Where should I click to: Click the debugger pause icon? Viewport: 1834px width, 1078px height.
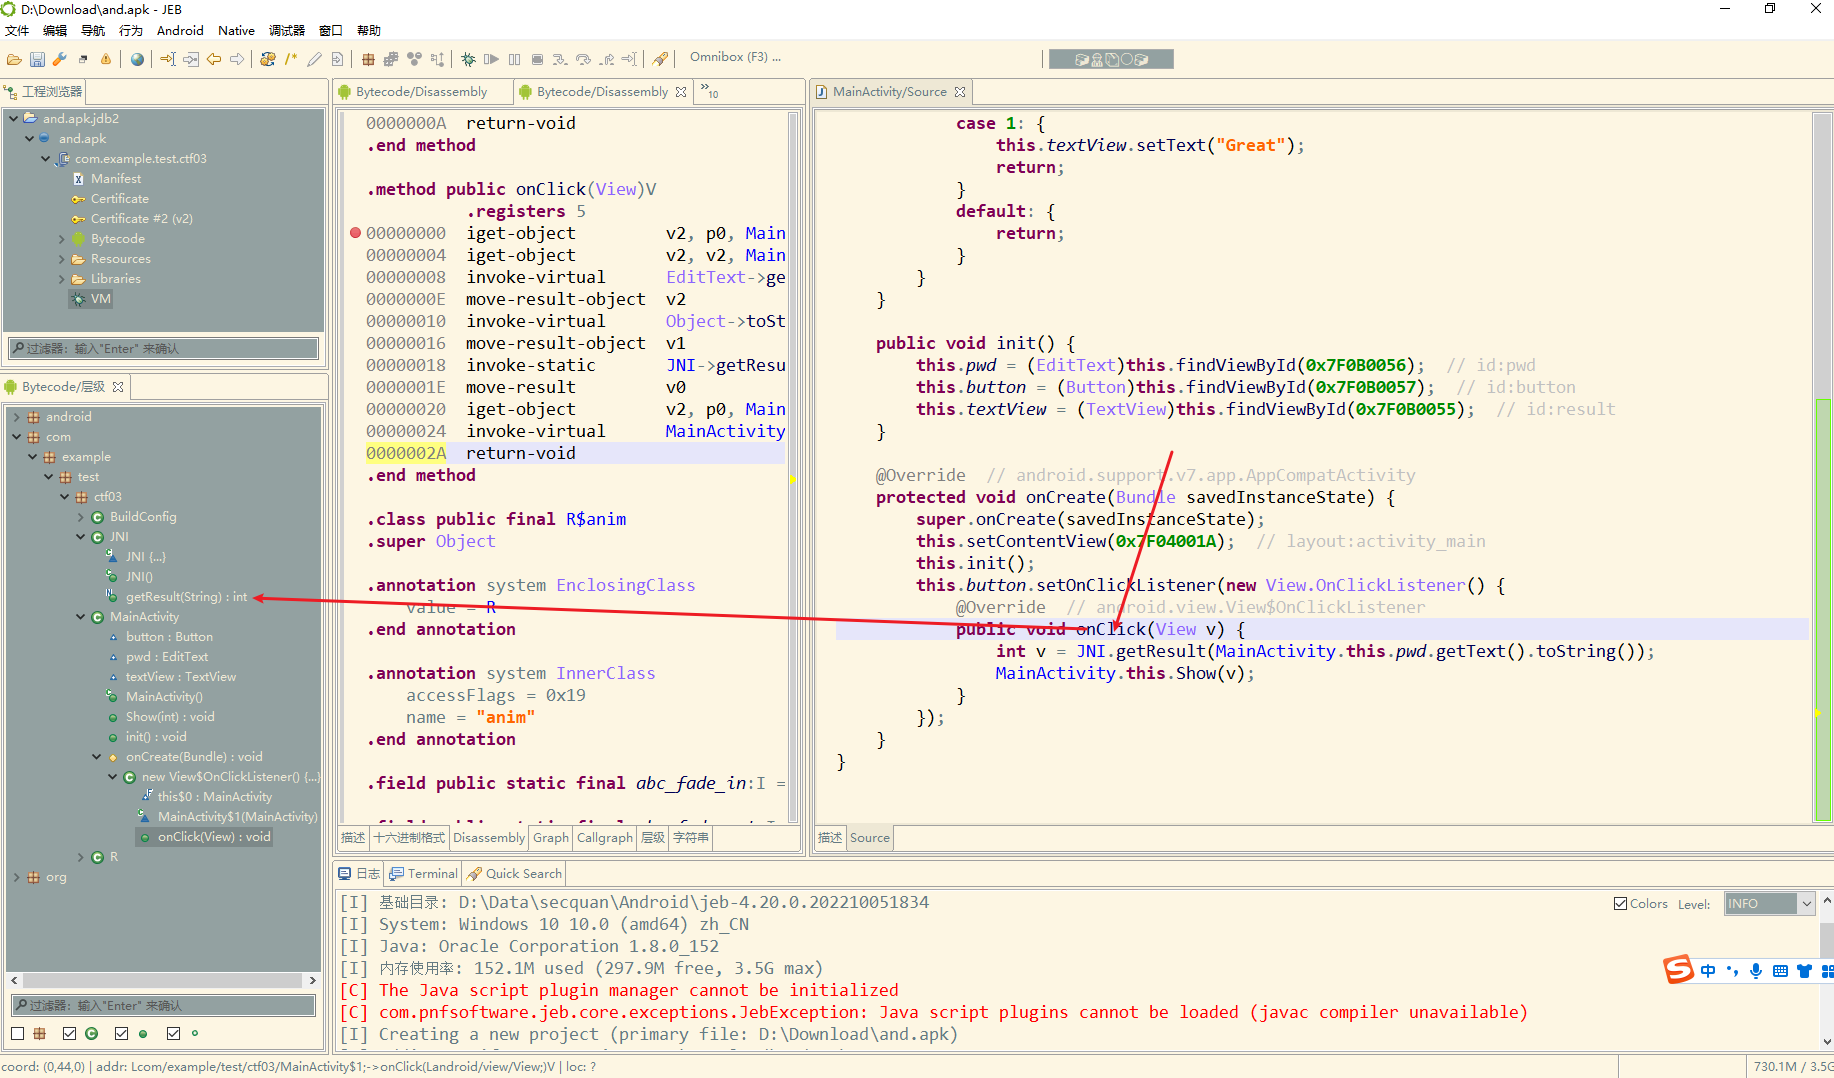[514, 59]
